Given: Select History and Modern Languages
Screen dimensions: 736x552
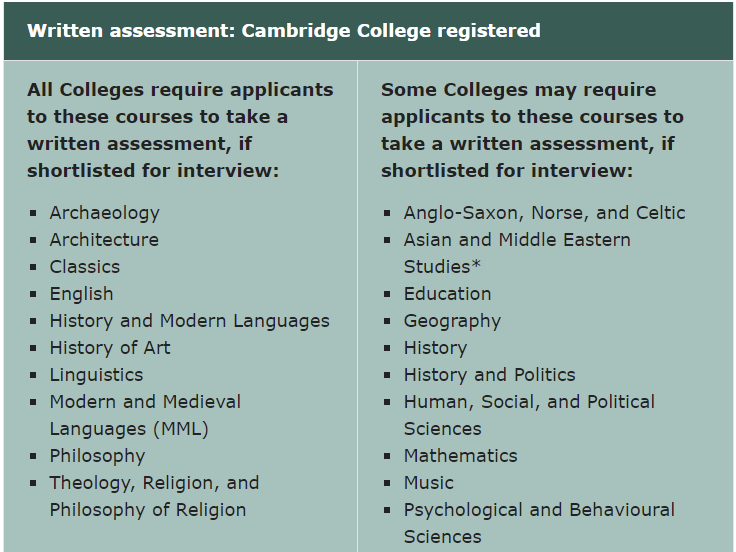Looking at the screenshot, I should 190,321.
